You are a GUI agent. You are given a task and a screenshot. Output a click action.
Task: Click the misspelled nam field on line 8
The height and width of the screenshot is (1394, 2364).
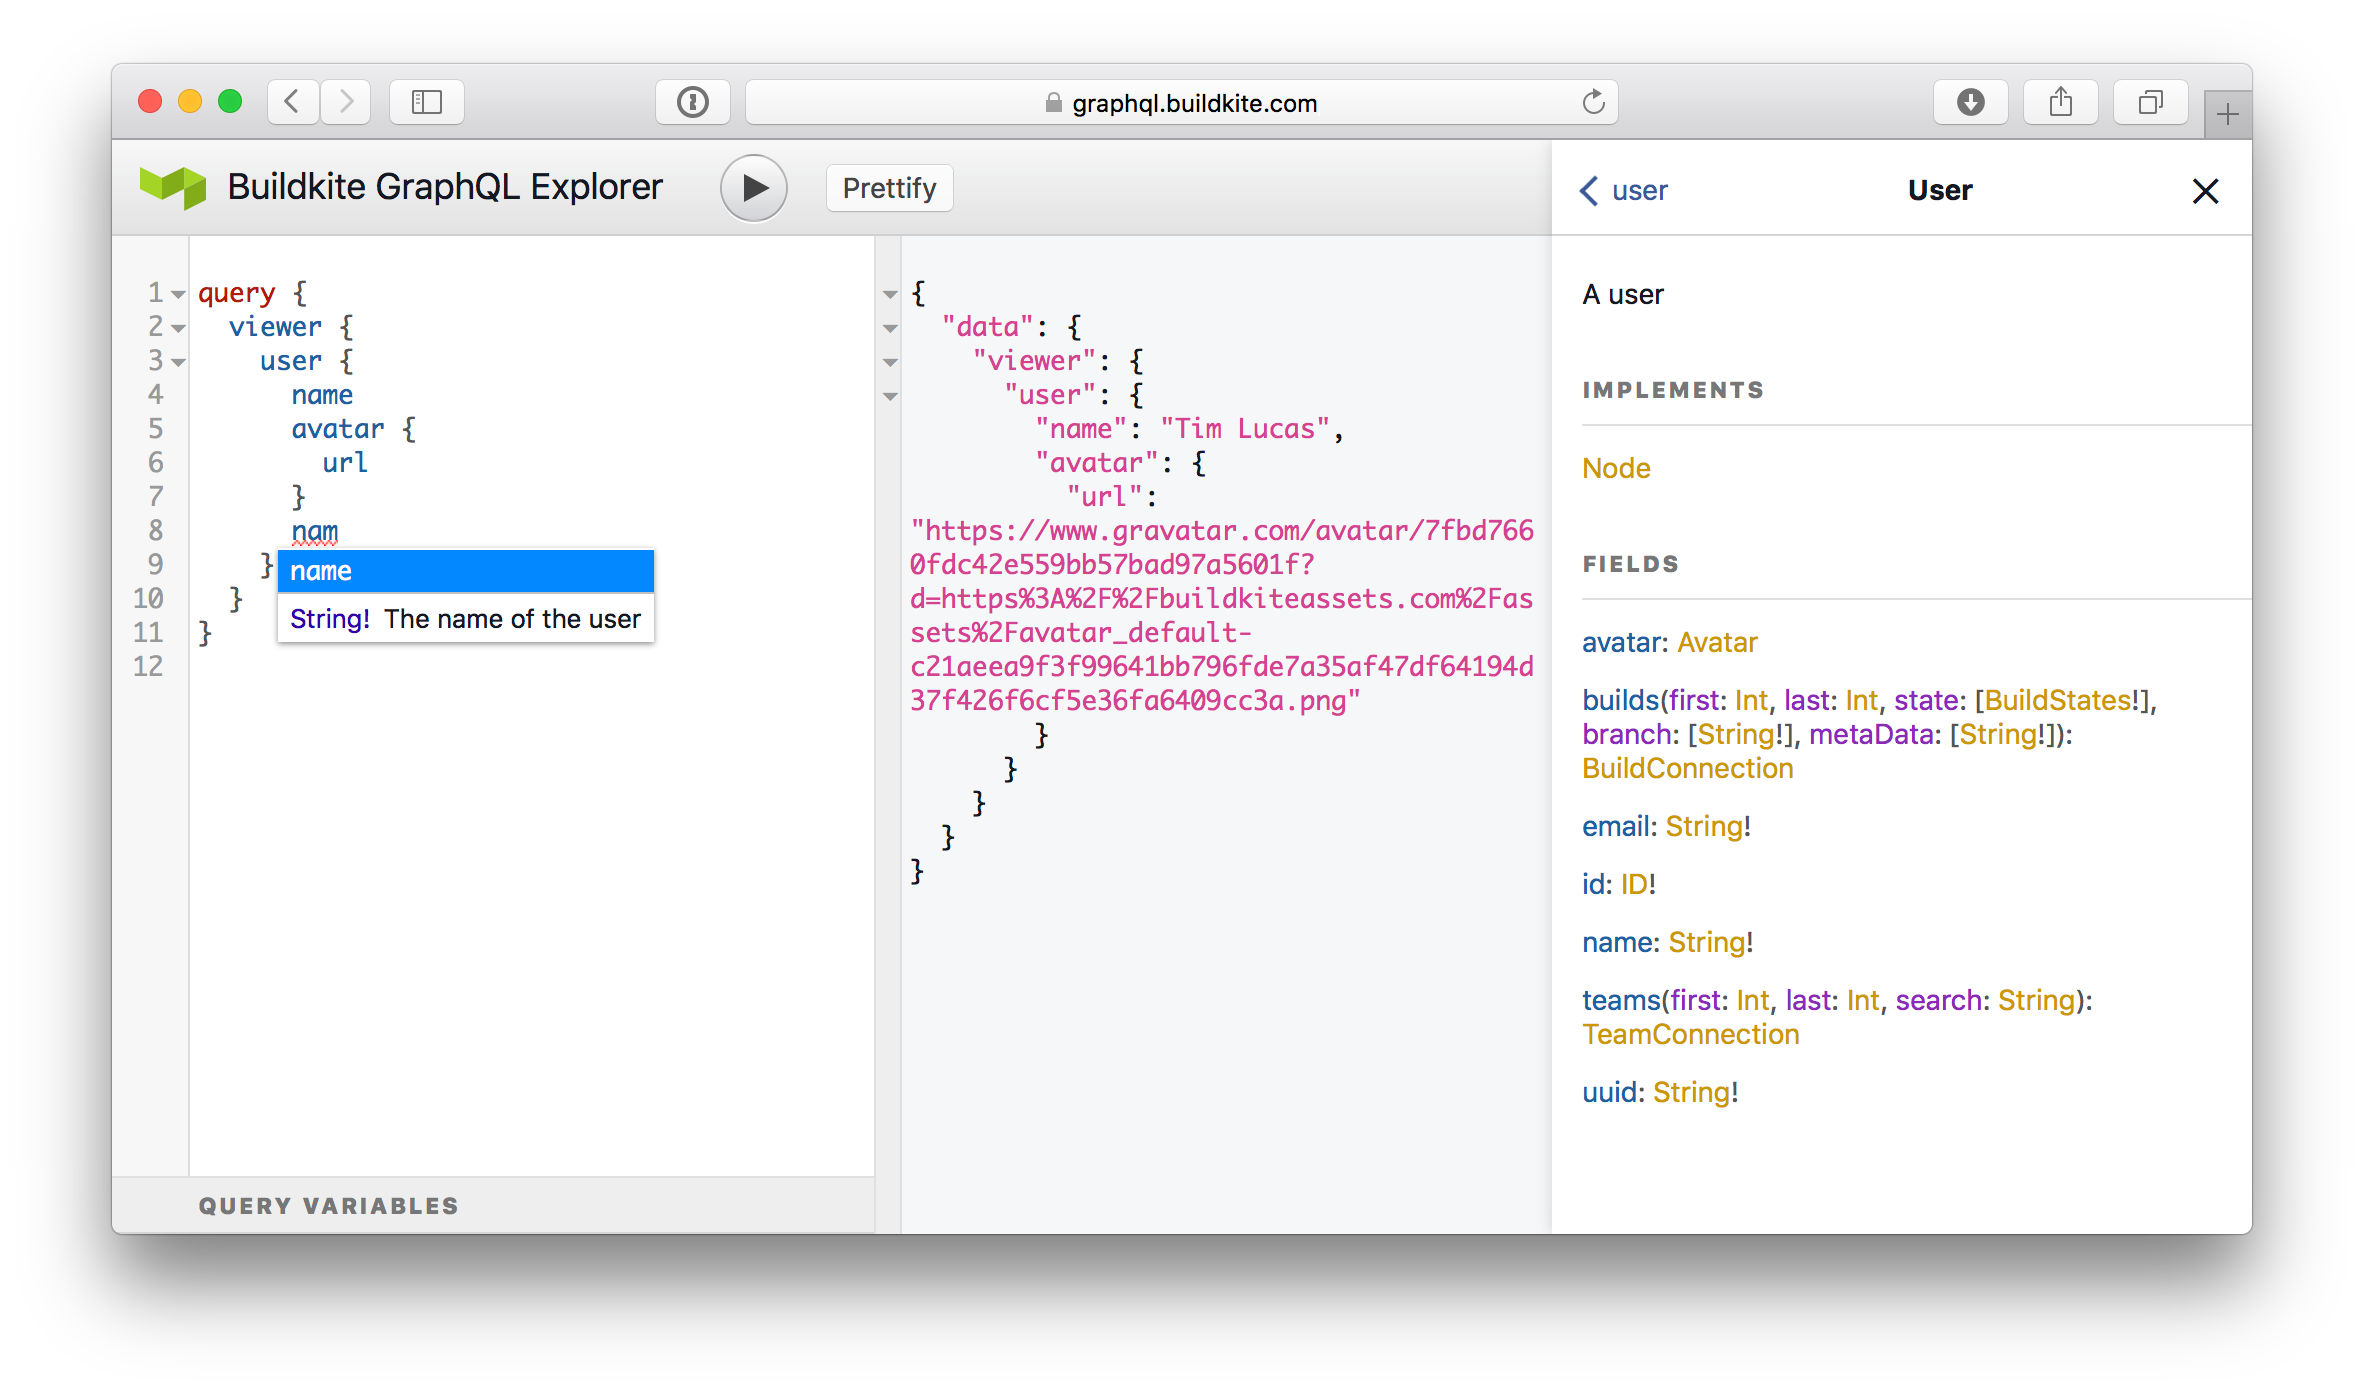[x=315, y=531]
